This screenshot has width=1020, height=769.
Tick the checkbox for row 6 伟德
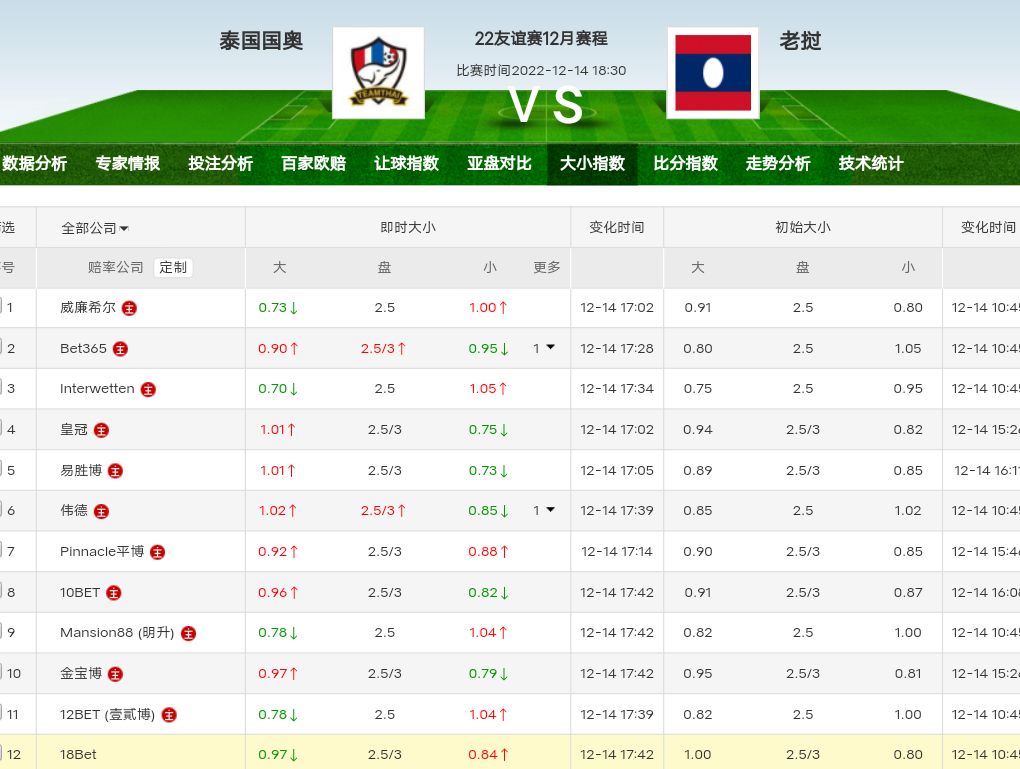[x=1, y=510]
